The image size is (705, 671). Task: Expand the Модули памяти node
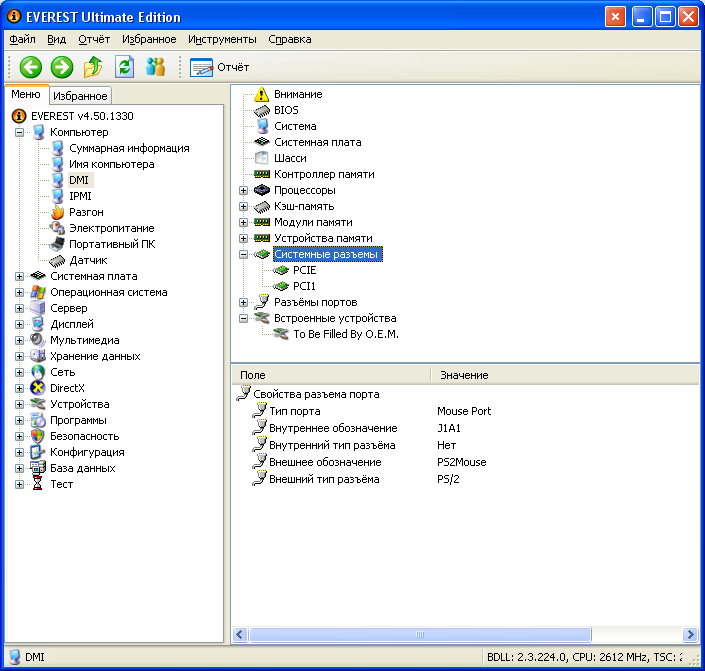tap(243, 222)
